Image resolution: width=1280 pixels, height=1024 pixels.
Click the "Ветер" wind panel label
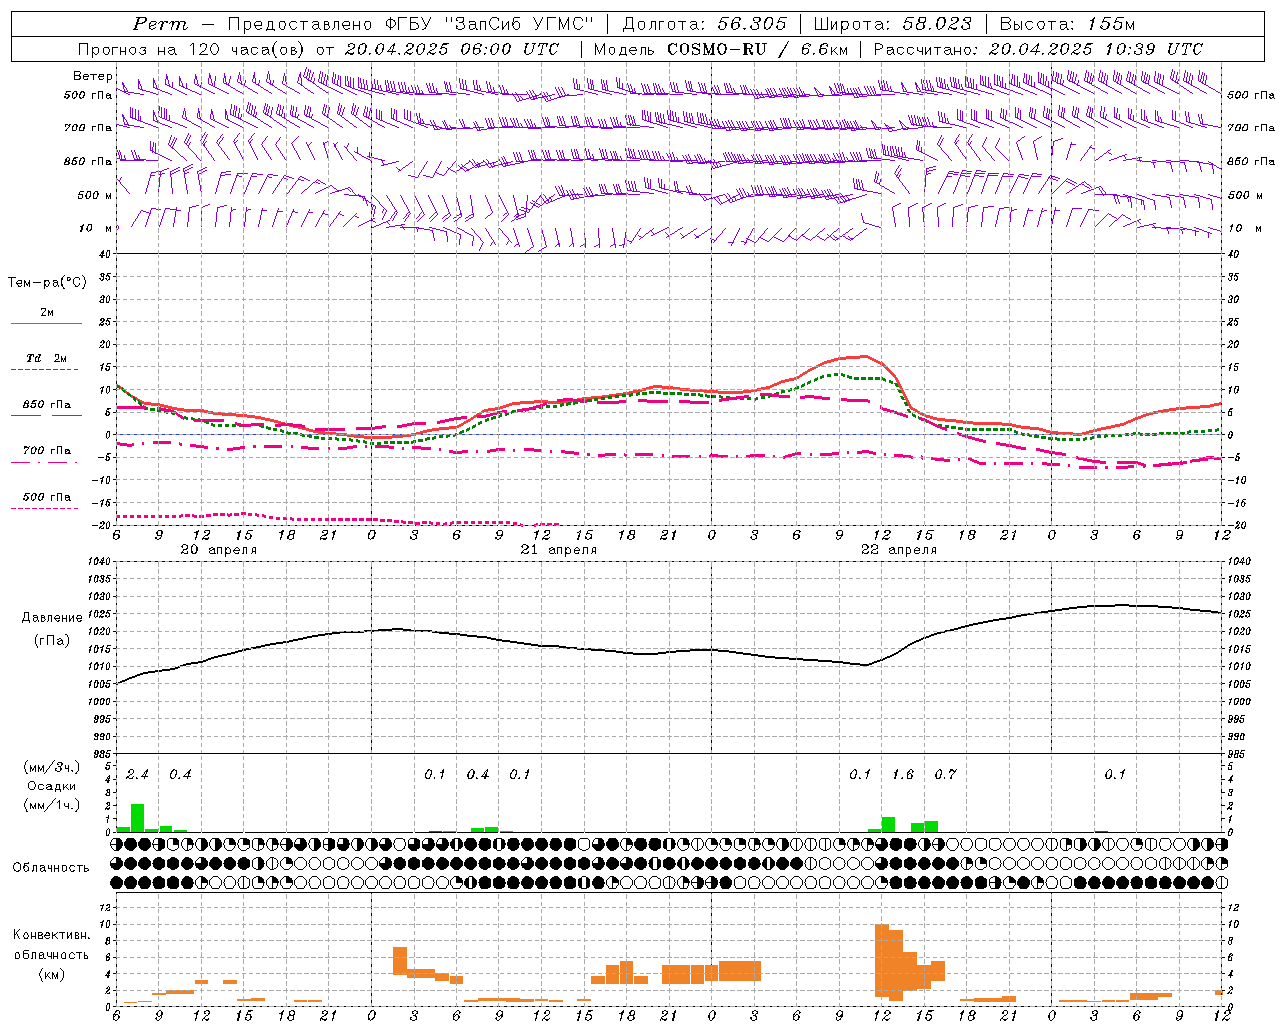tap(93, 76)
